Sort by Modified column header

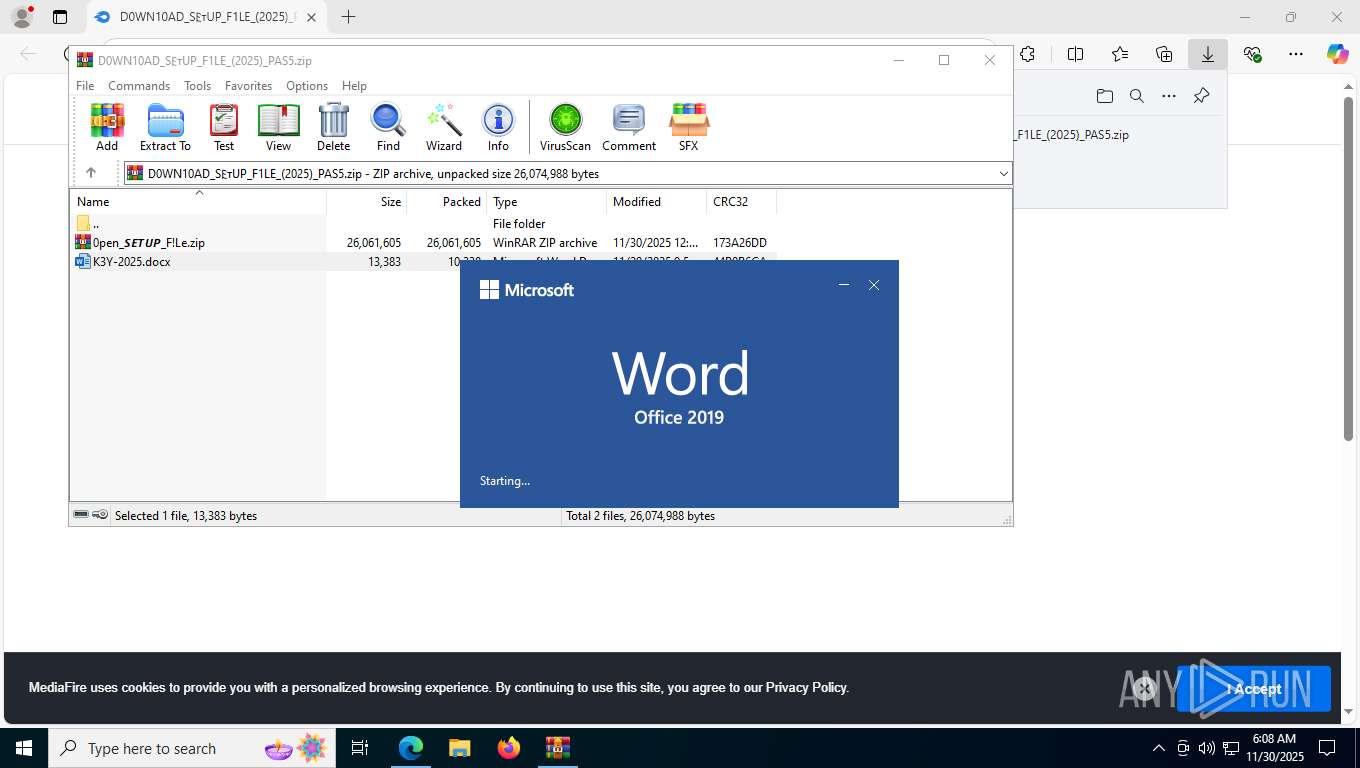656,201
